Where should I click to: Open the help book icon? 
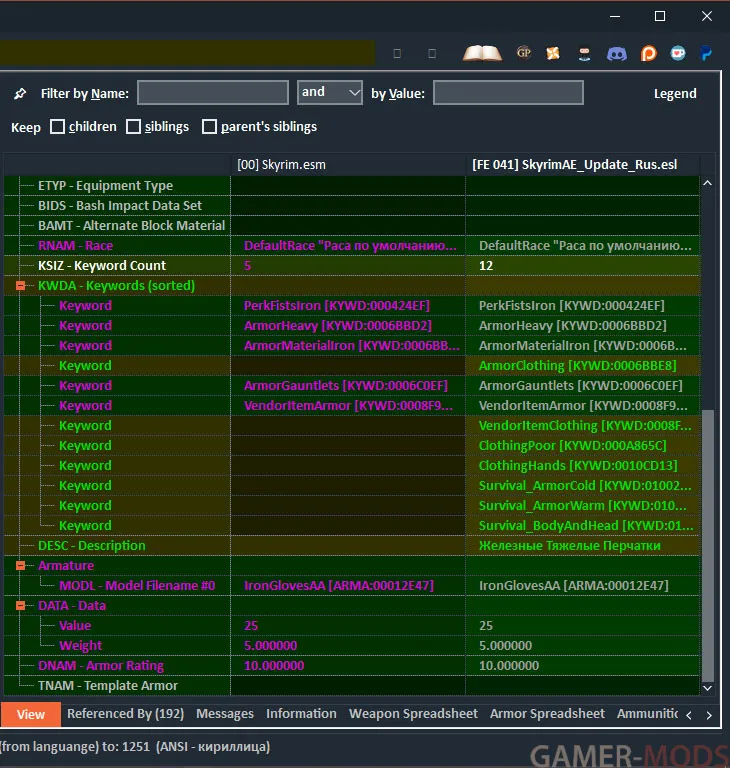482,53
